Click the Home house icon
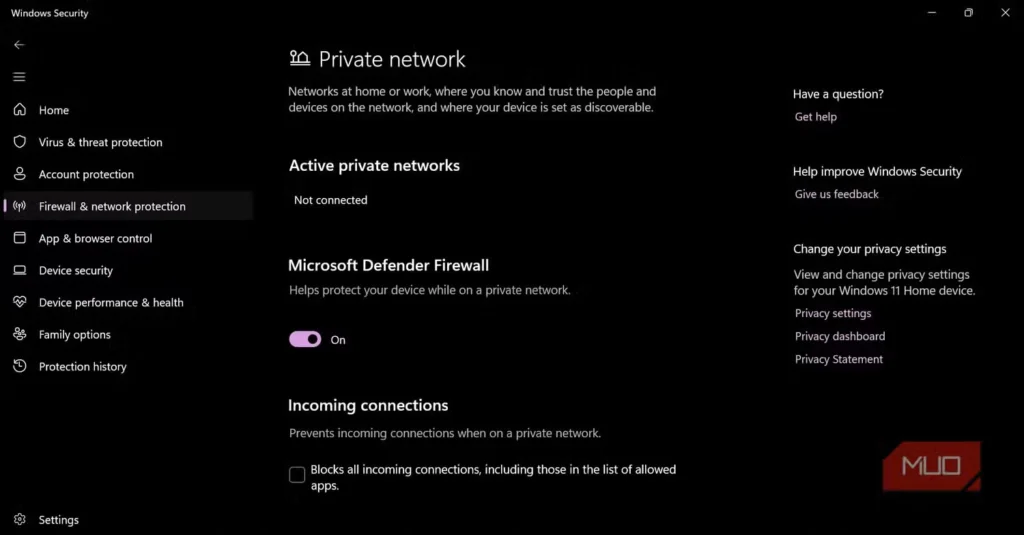This screenshot has width=1024, height=535. [x=19, y=110]
